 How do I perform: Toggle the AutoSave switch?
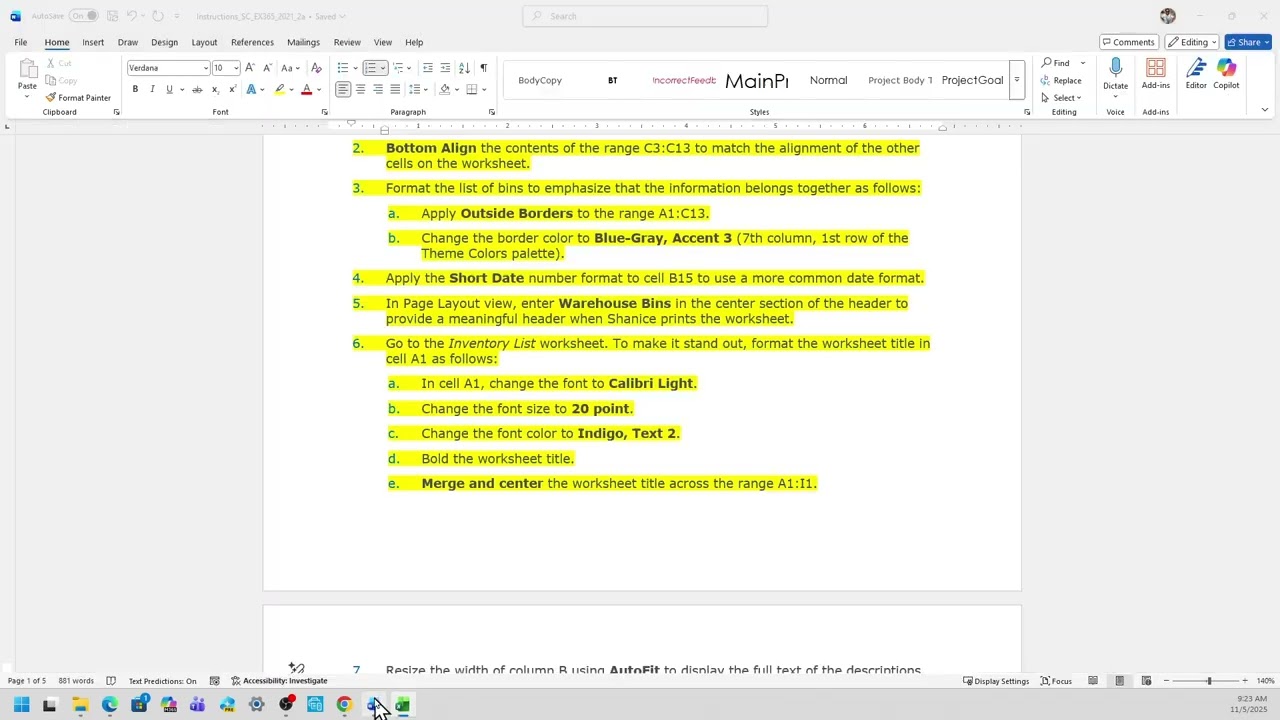pos(84,16)
